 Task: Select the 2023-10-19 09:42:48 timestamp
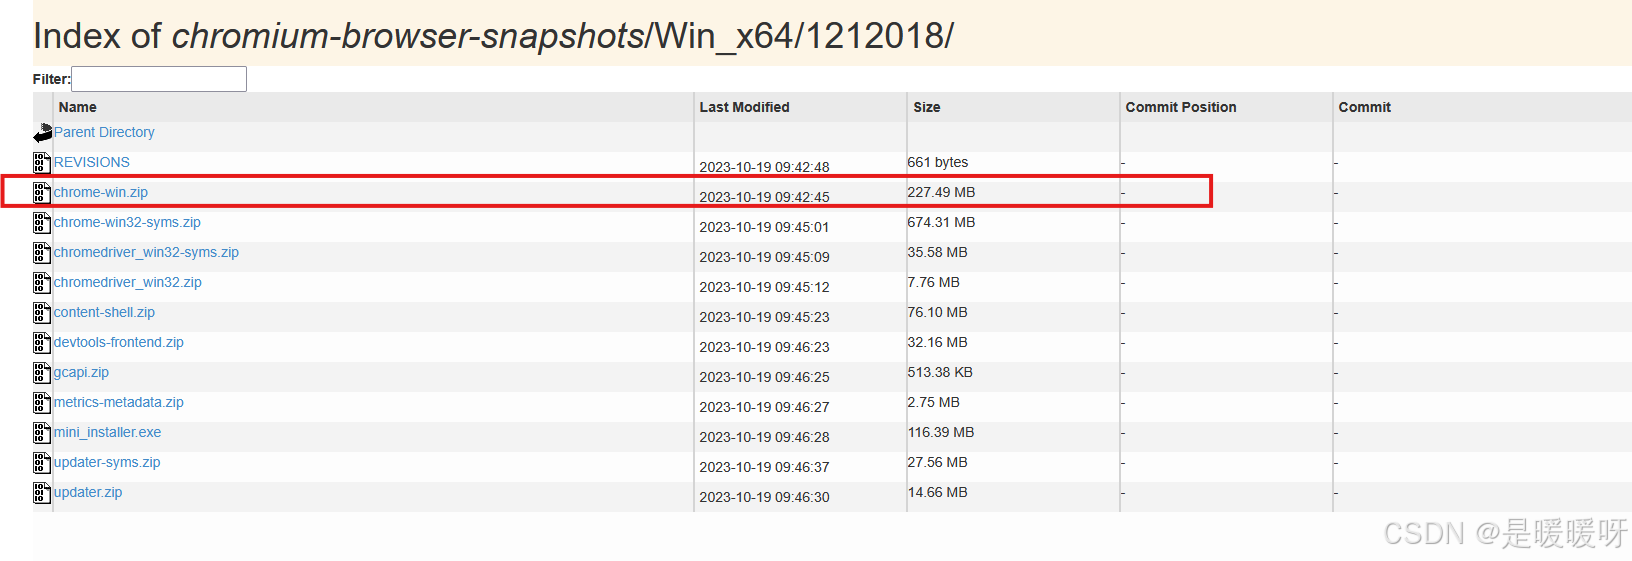coord(764,167)
